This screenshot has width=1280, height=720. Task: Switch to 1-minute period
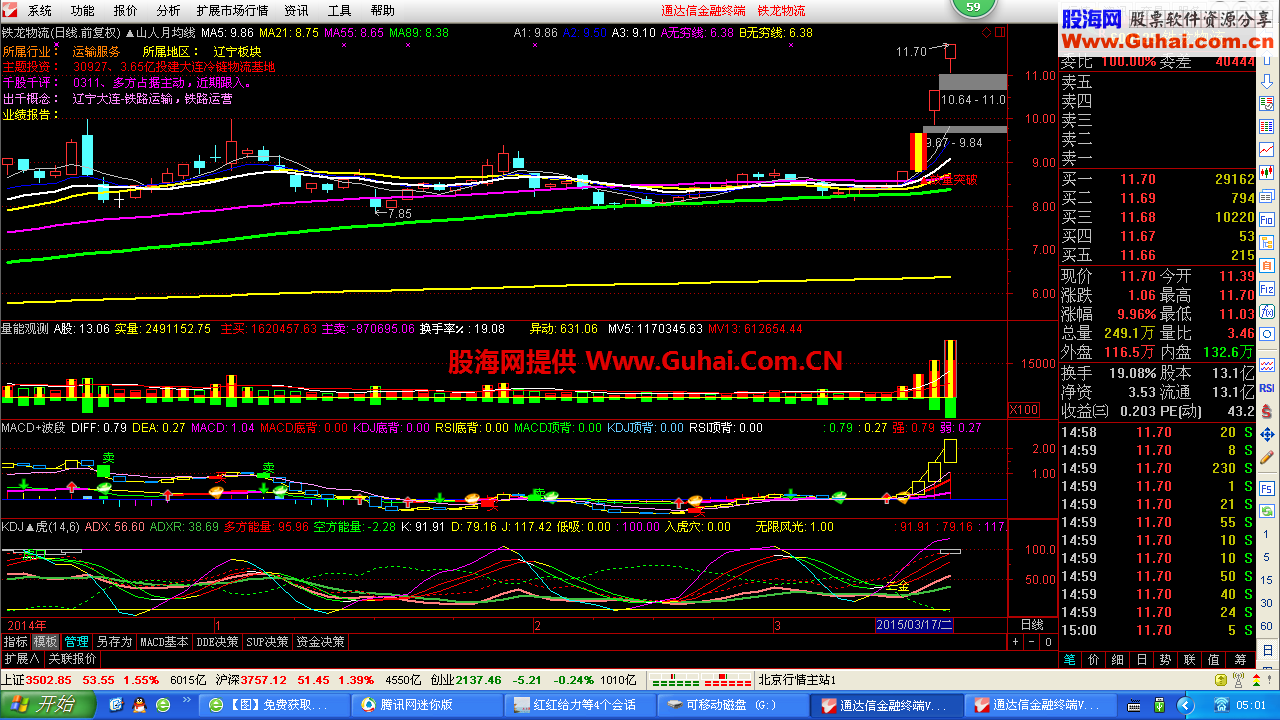1267,534
